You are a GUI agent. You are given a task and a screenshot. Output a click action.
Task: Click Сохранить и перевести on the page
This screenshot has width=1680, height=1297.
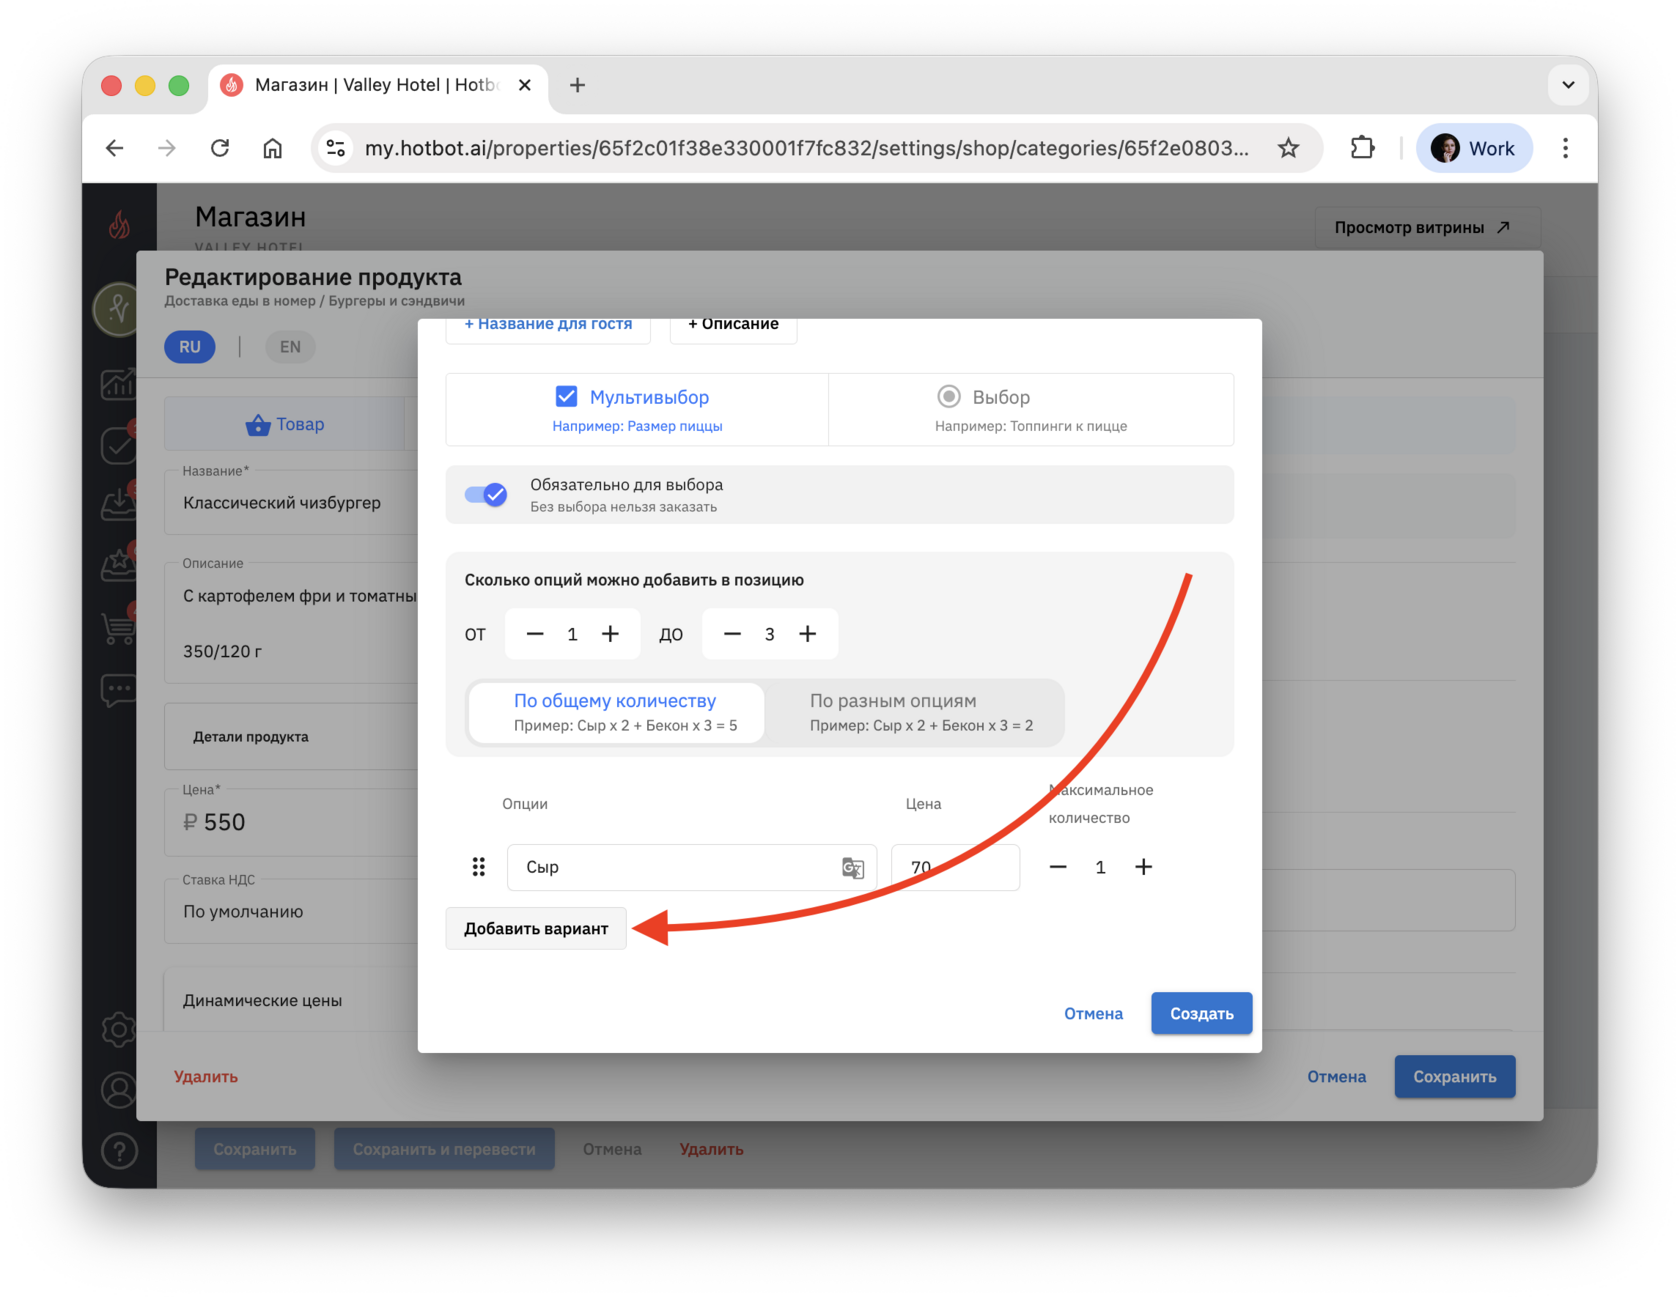coord(444,1150)
